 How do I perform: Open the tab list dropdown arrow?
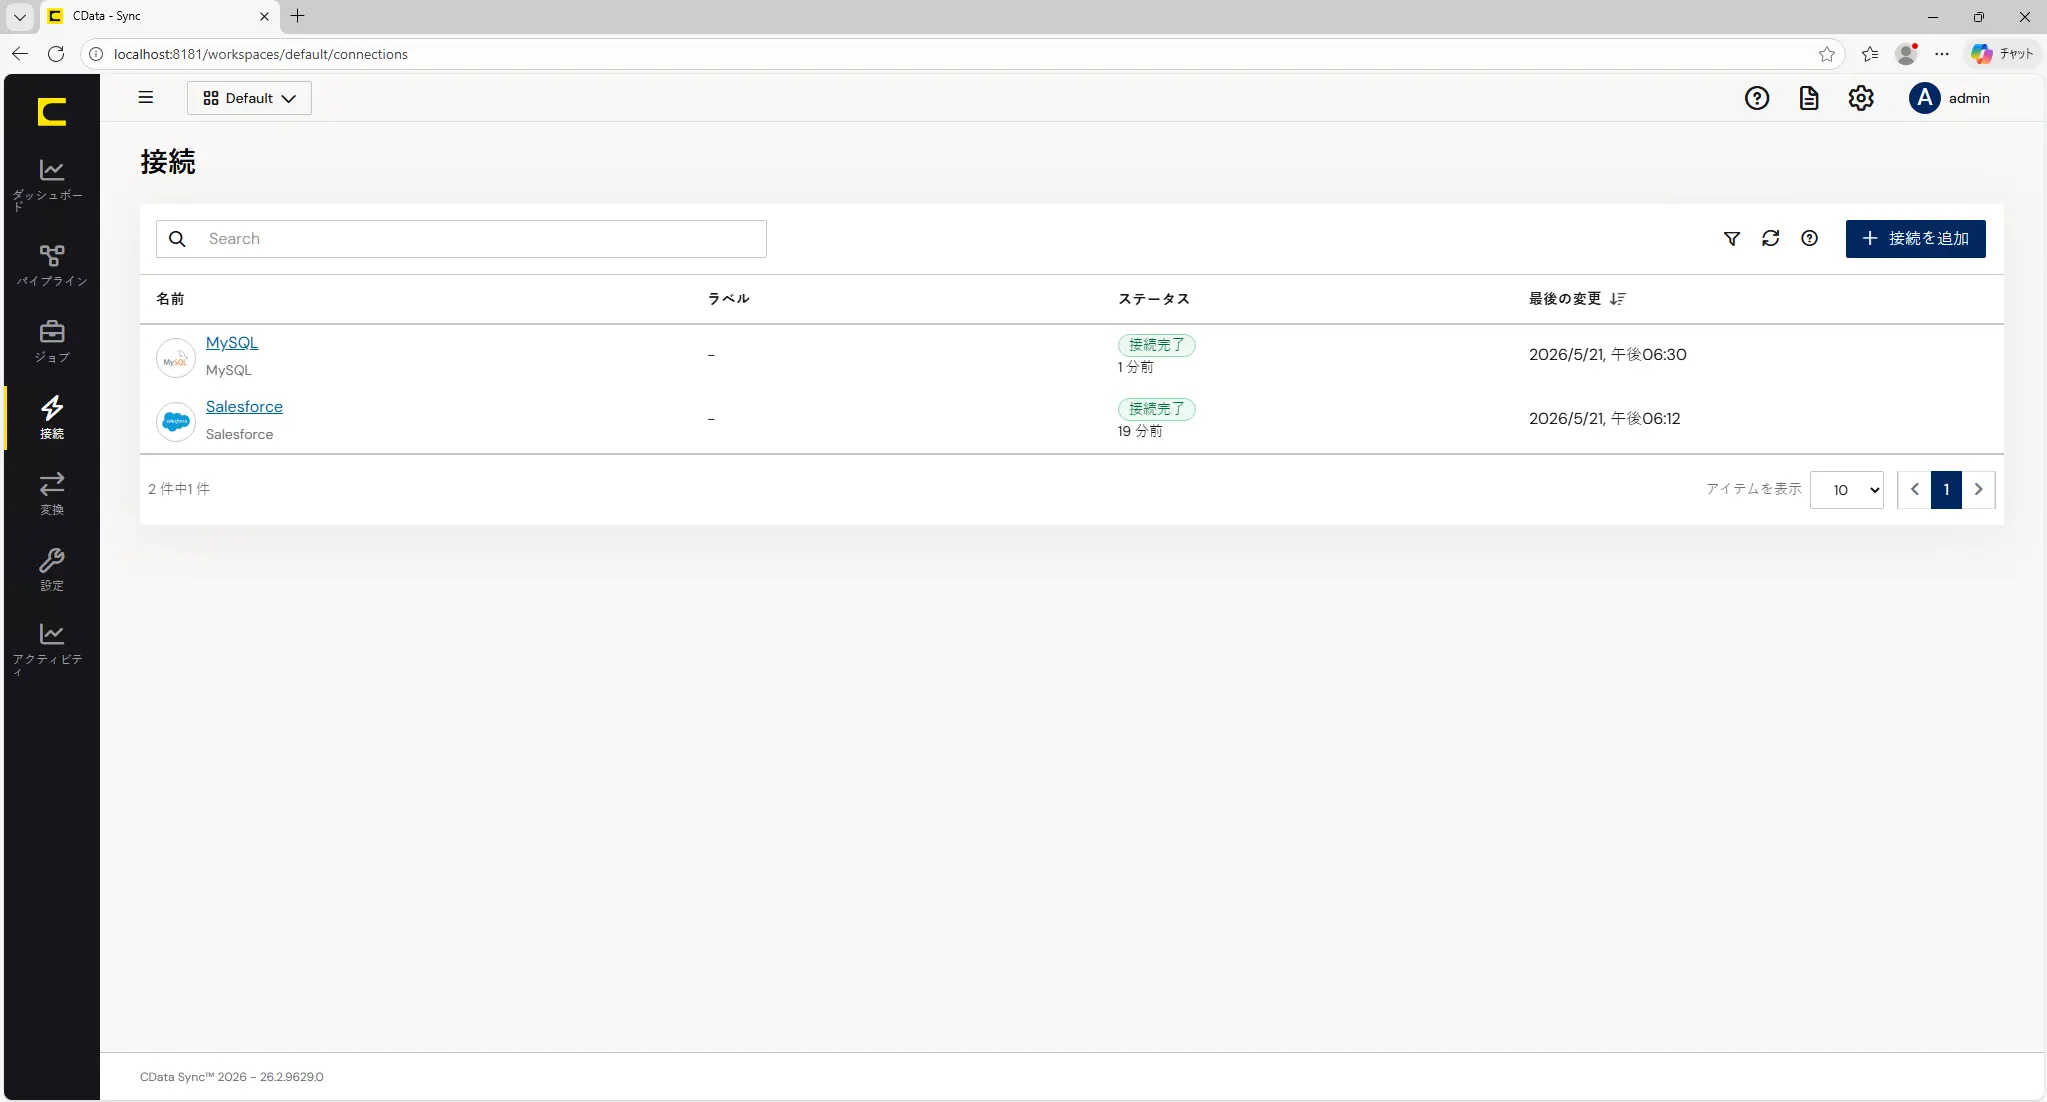tap(19, 16)
